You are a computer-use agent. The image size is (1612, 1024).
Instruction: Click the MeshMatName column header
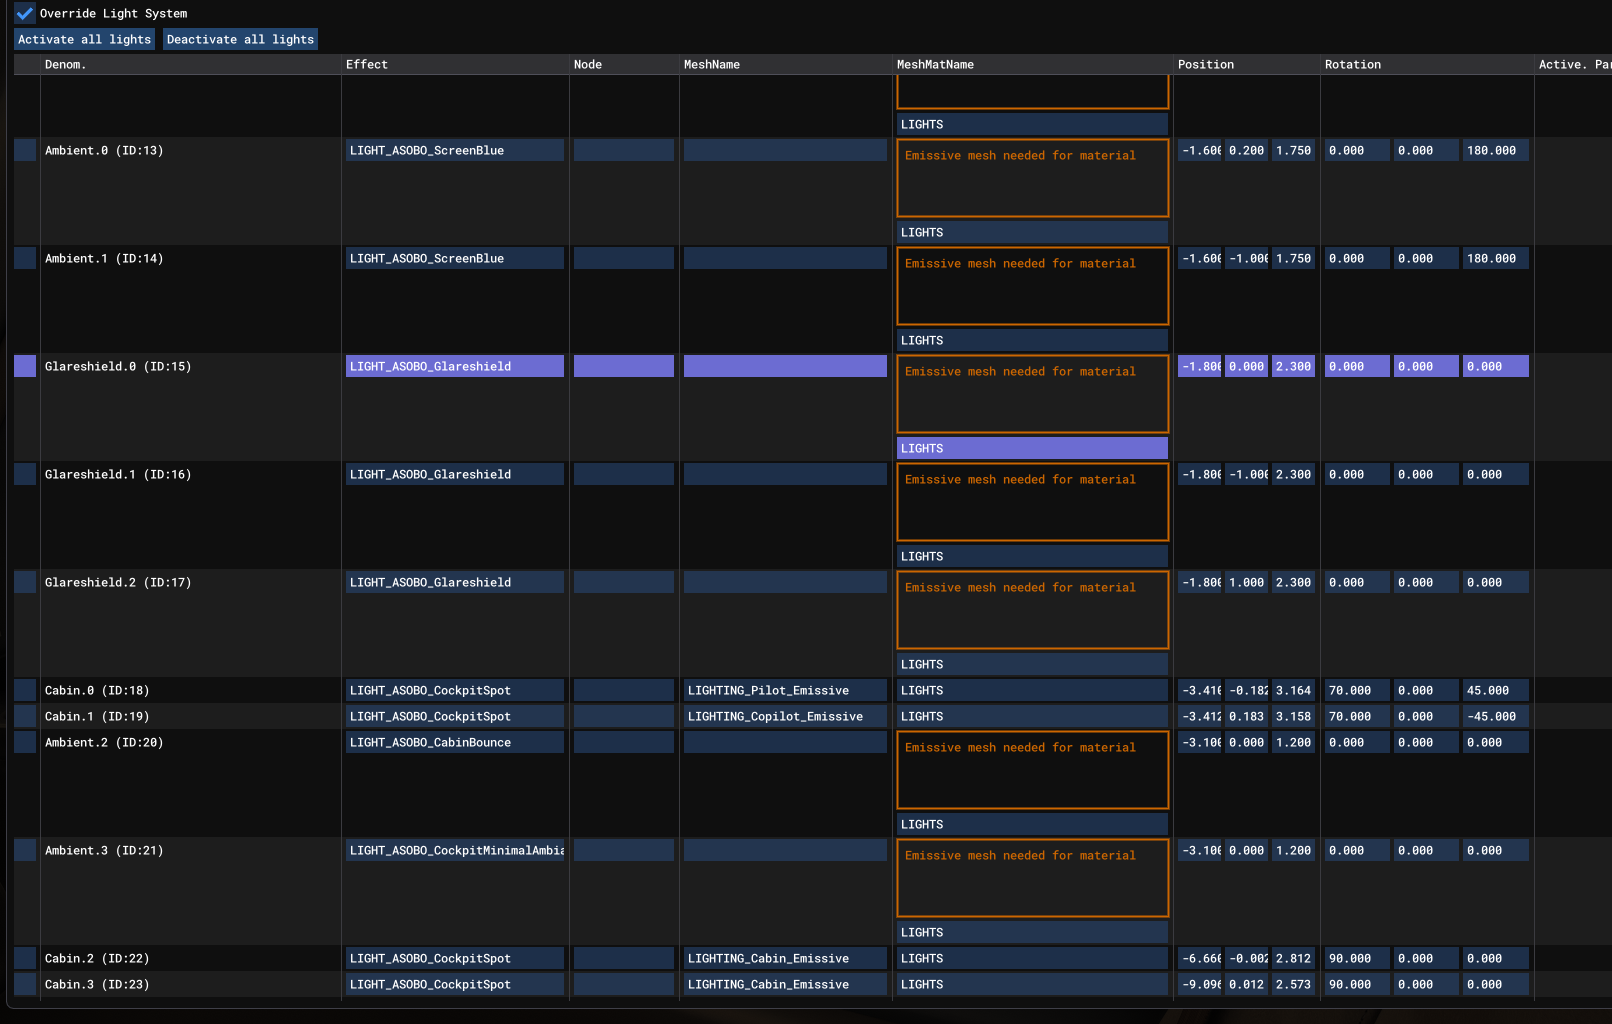click(935, 65)
